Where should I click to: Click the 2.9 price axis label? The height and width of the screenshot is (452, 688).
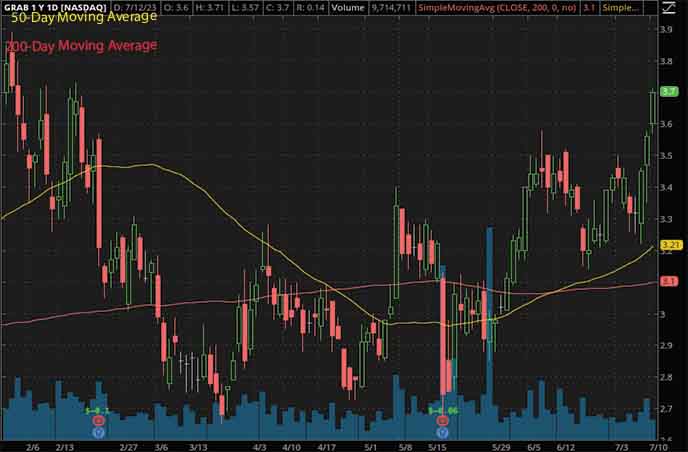click(666, 345)
